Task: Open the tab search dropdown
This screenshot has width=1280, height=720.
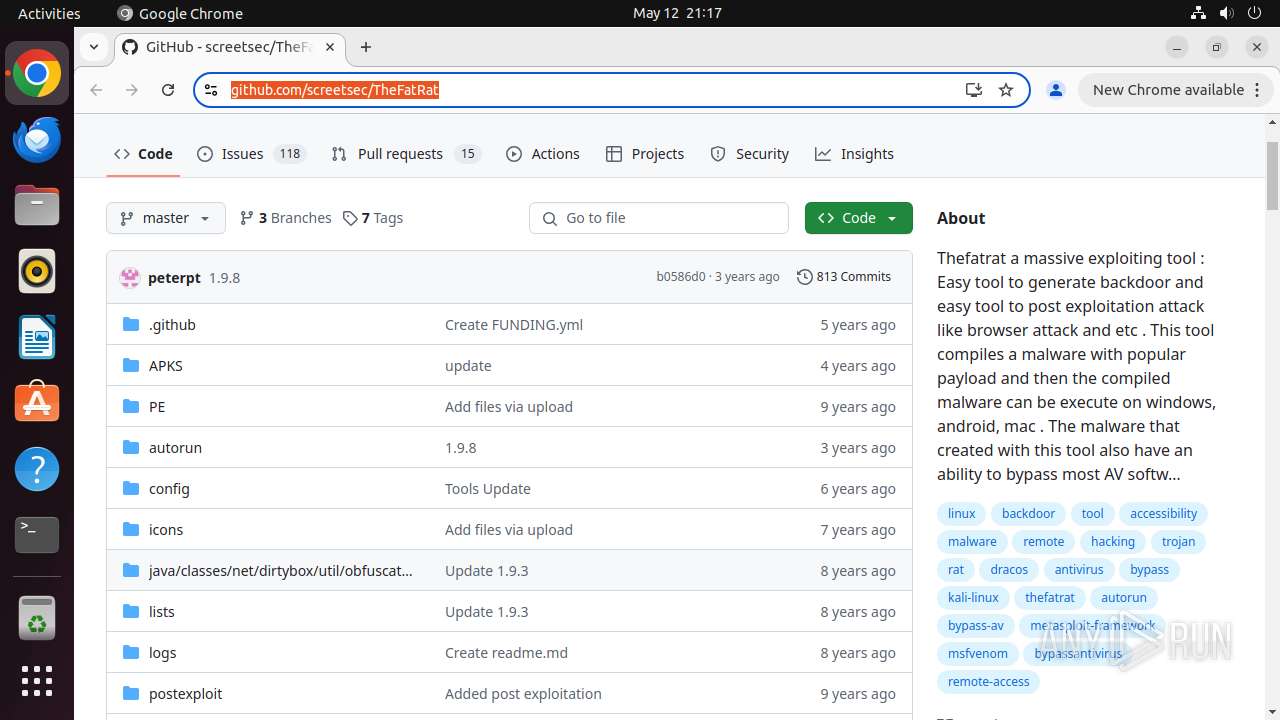Action: pos(93,47)
